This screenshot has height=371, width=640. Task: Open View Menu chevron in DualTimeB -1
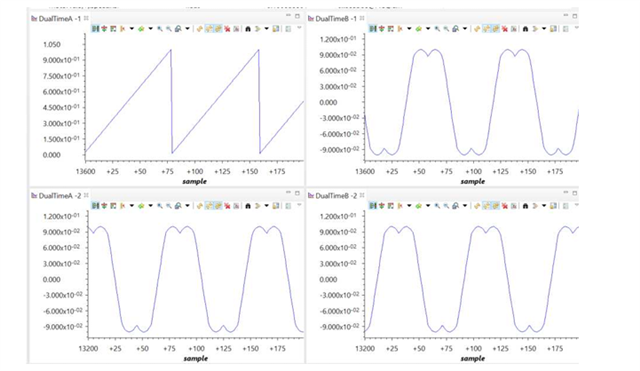[x=576, y=28]
